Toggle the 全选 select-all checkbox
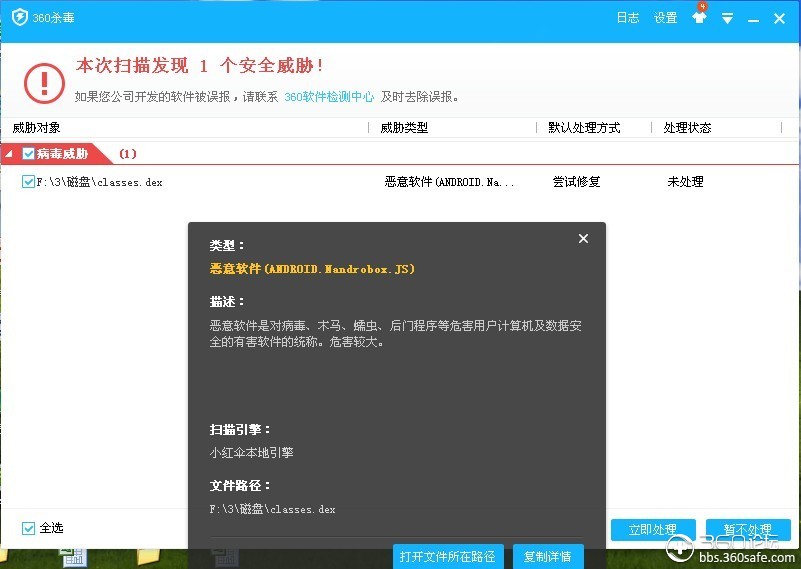The image size is (801, 569). point(28,528)
